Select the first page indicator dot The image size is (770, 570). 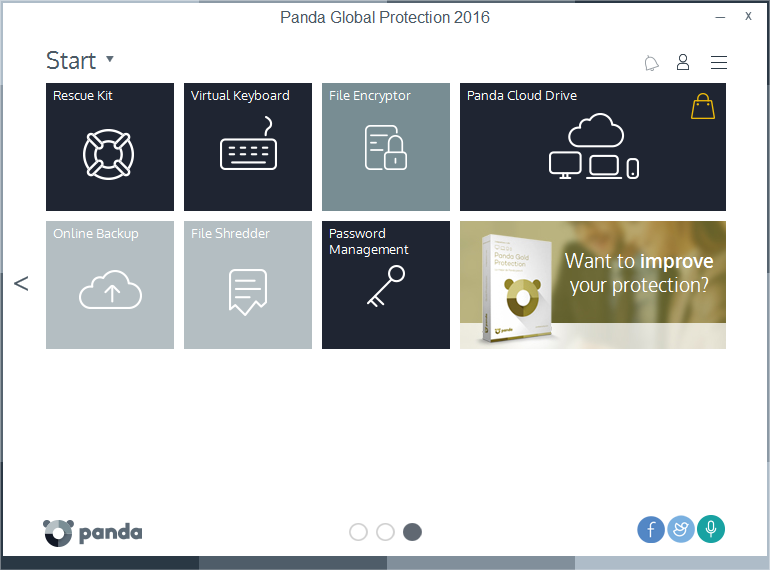pos(358,532)
